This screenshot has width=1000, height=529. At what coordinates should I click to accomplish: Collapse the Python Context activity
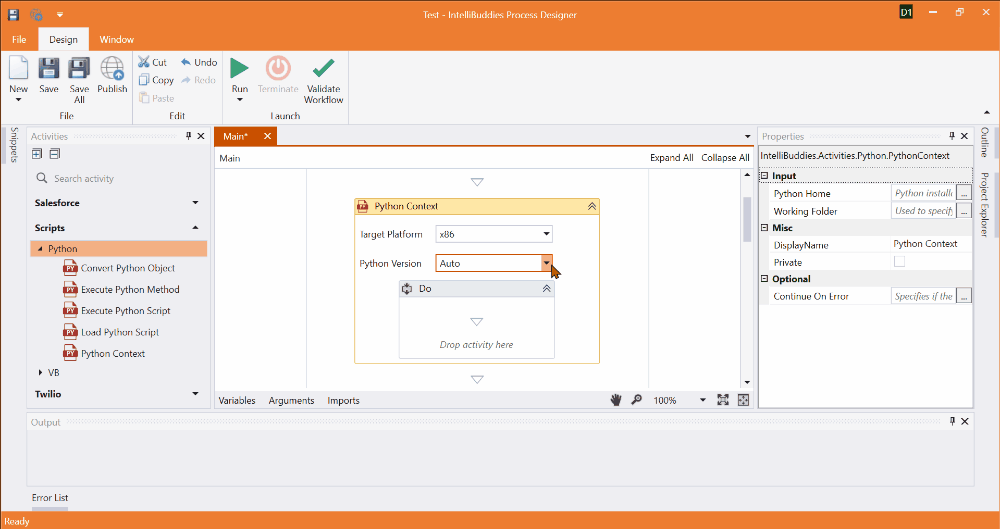click(x=591, y=207)
